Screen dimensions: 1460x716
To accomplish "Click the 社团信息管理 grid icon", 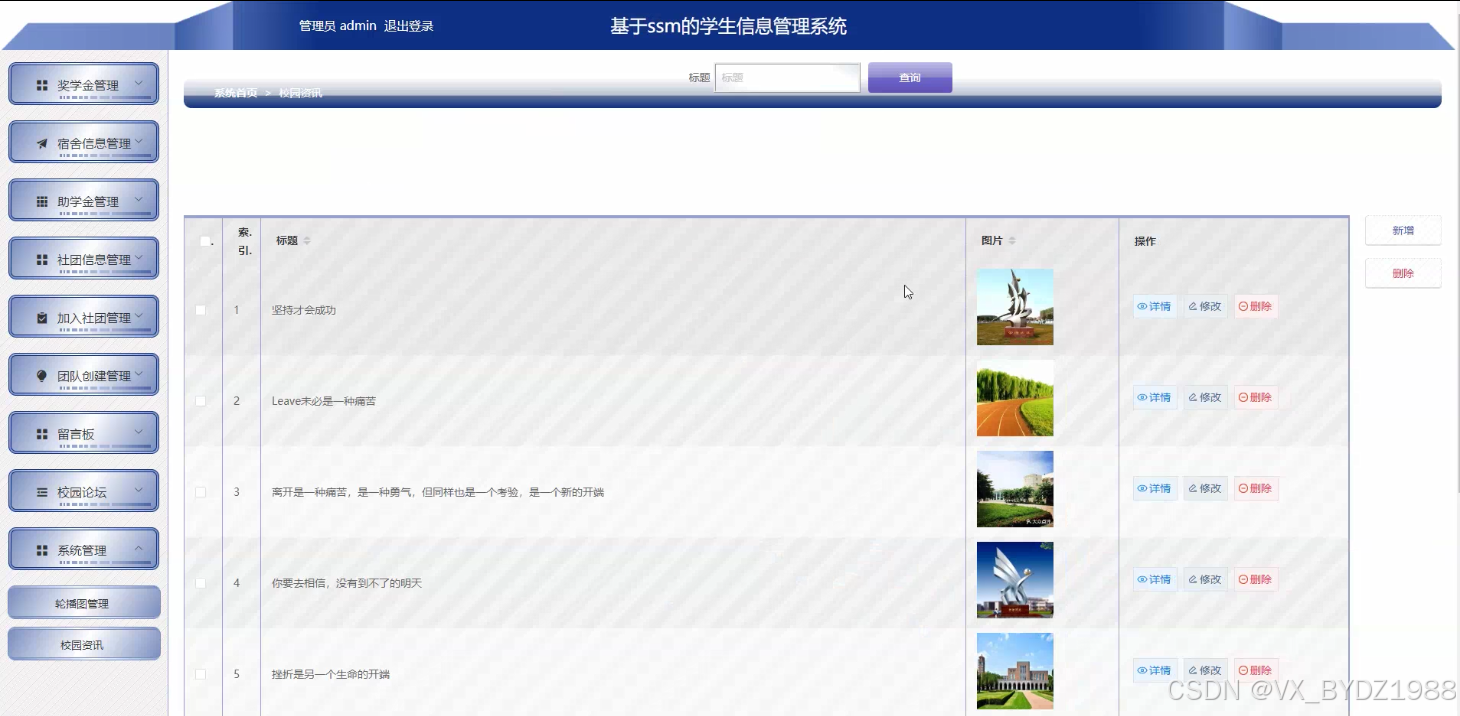I will click(x=42, y=260).
